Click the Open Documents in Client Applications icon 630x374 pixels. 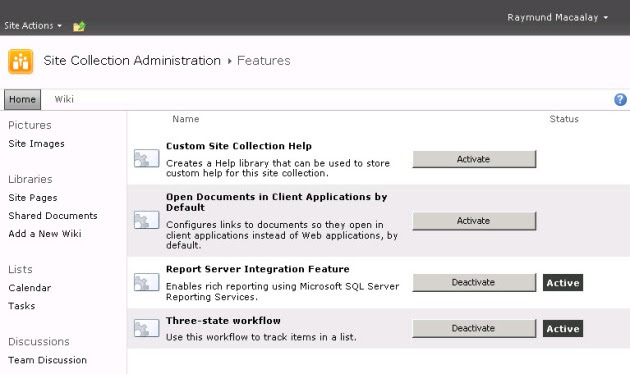(x=146, y=220)
